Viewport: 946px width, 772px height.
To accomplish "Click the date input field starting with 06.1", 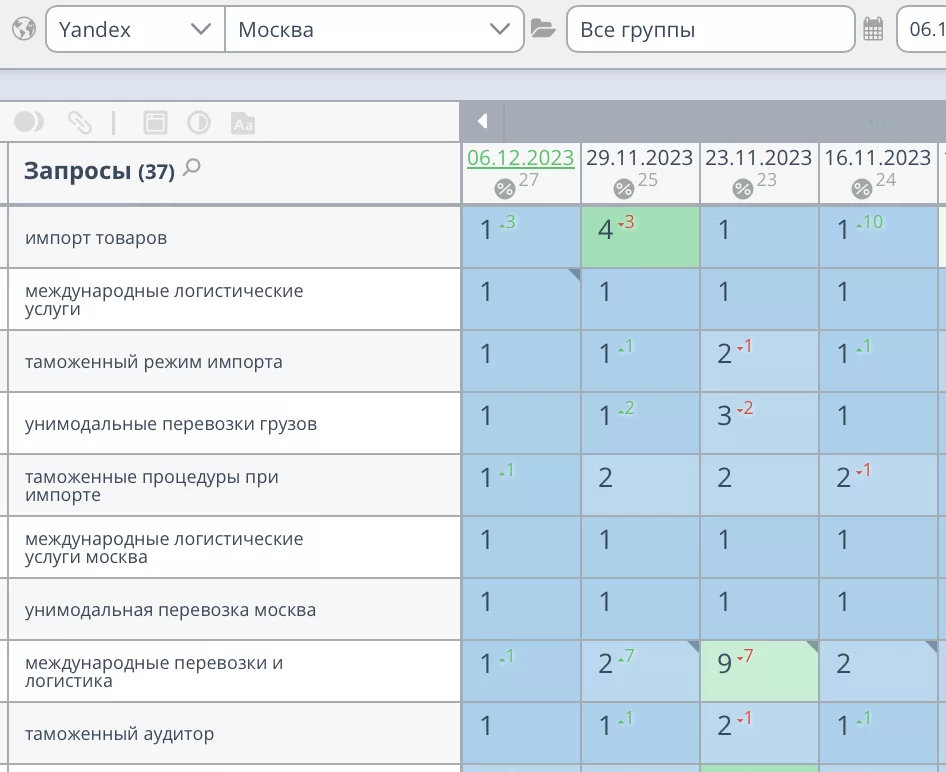I will [922, 30].
